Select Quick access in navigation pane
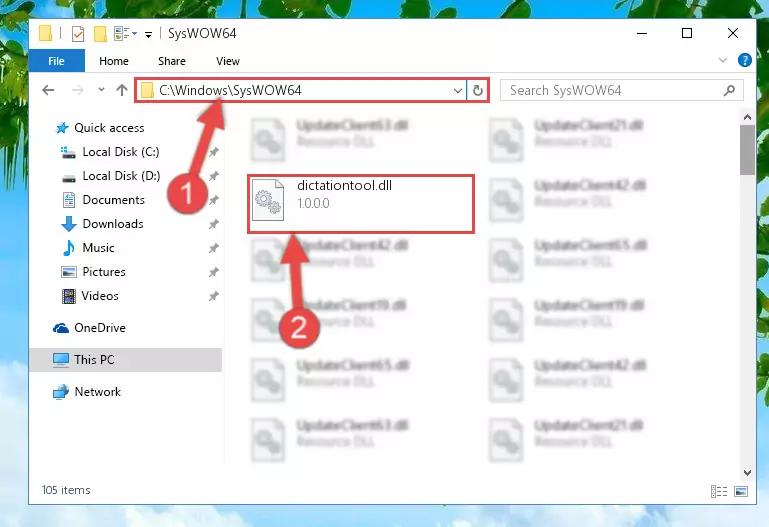Viewport: 769px width, 527px height. [x=109, y=128]
